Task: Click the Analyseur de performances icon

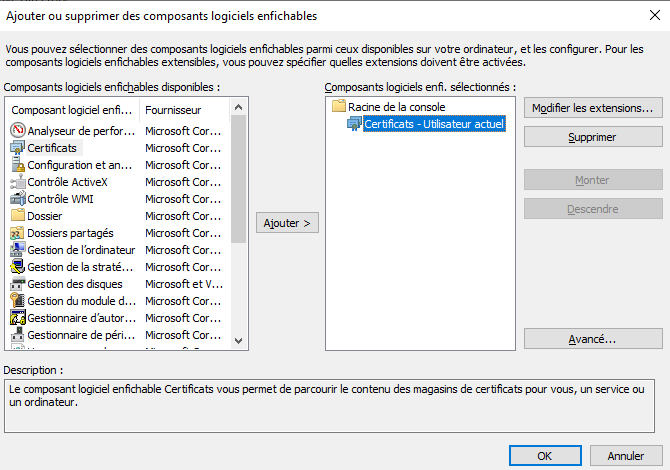Action: point(18,131)
